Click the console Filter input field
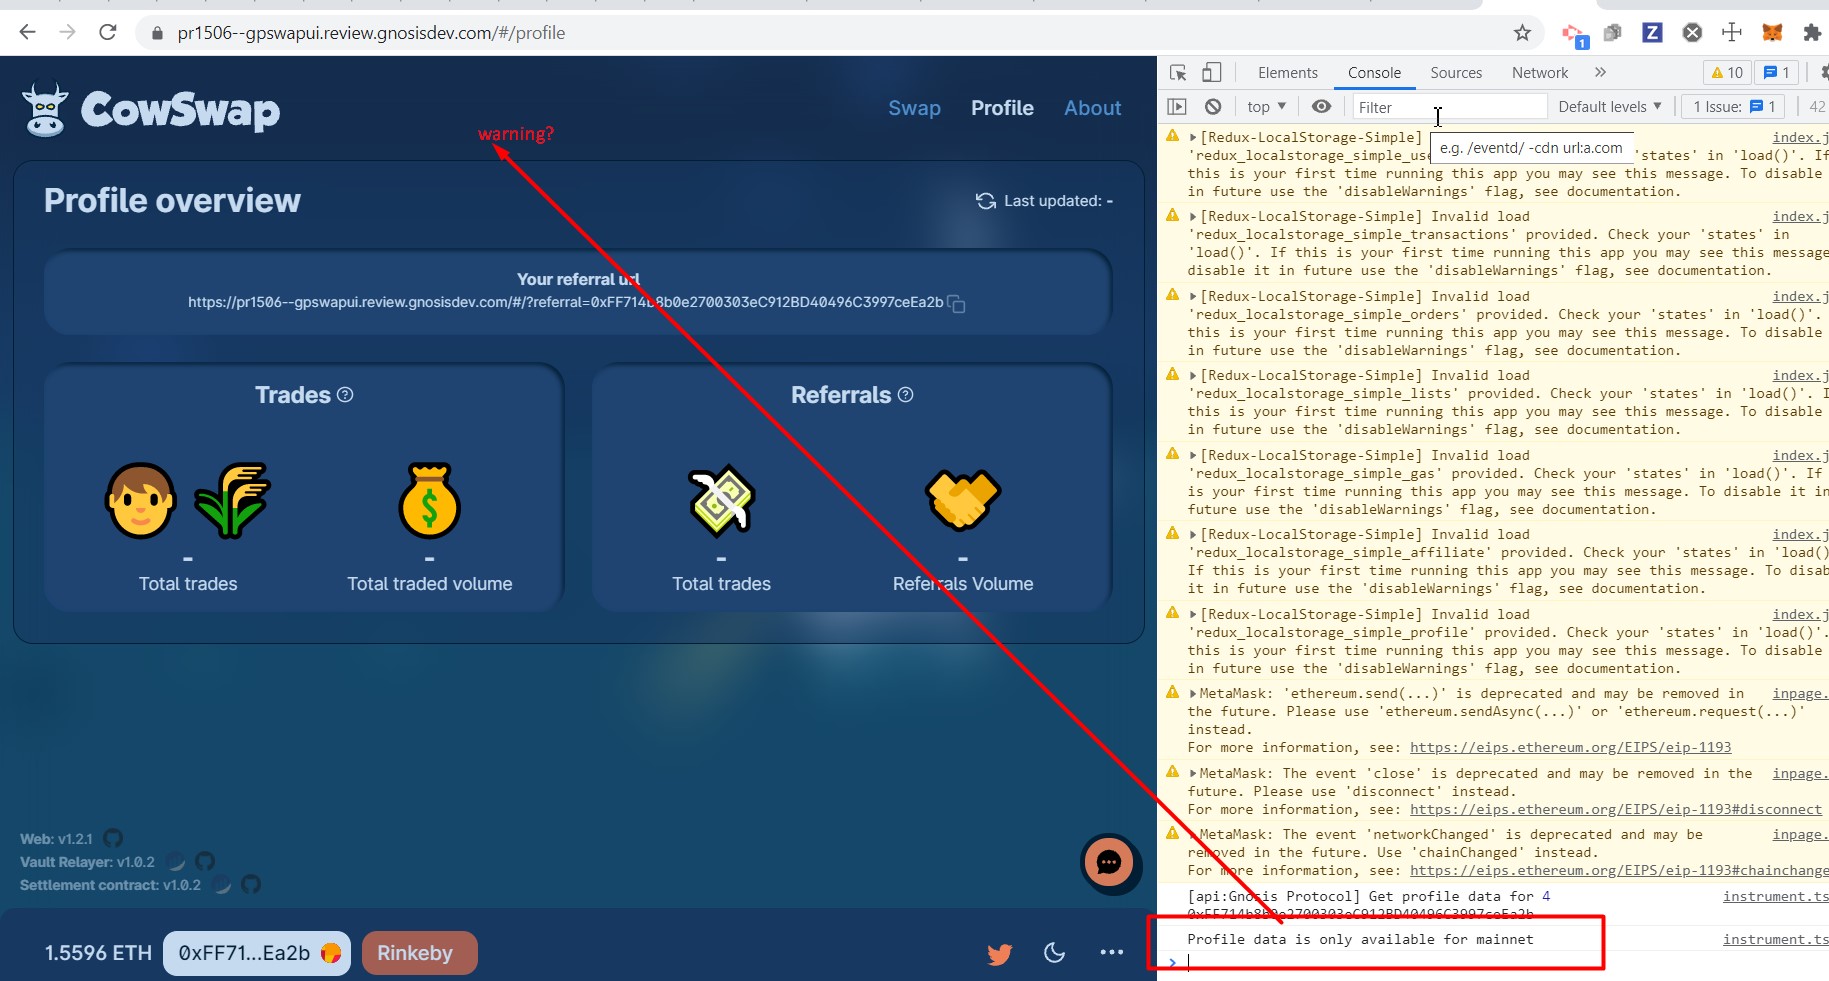The height and width of the screenshot is (981, 1829). point(1450,106)
